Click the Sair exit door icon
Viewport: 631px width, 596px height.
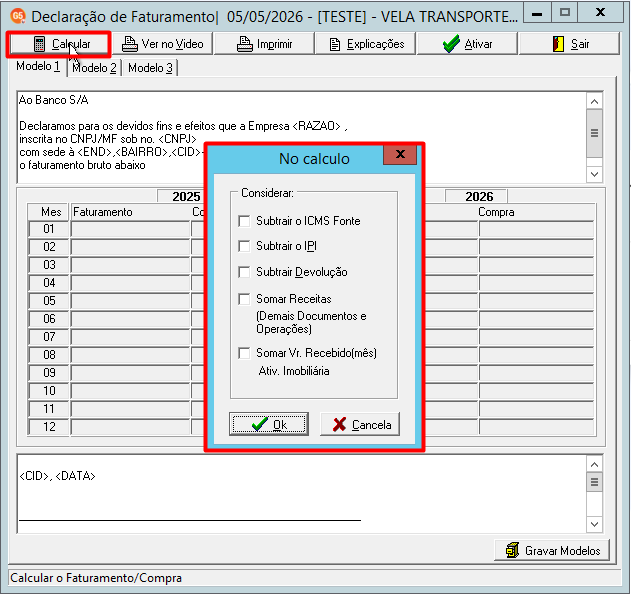click(x=558, y=44)
